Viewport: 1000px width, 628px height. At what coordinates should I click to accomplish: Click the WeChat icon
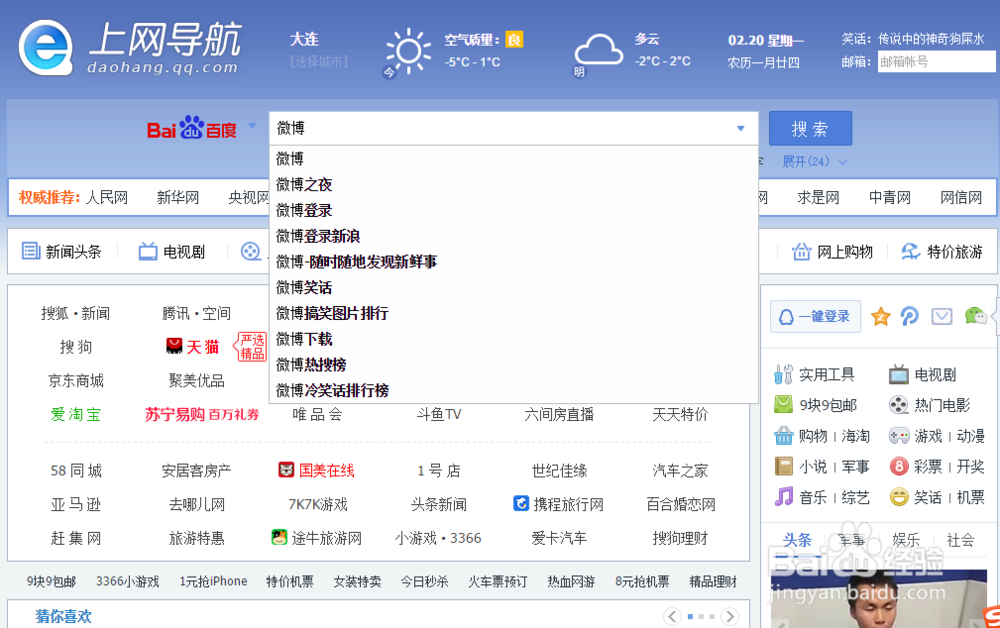click(x=975, y=316)
